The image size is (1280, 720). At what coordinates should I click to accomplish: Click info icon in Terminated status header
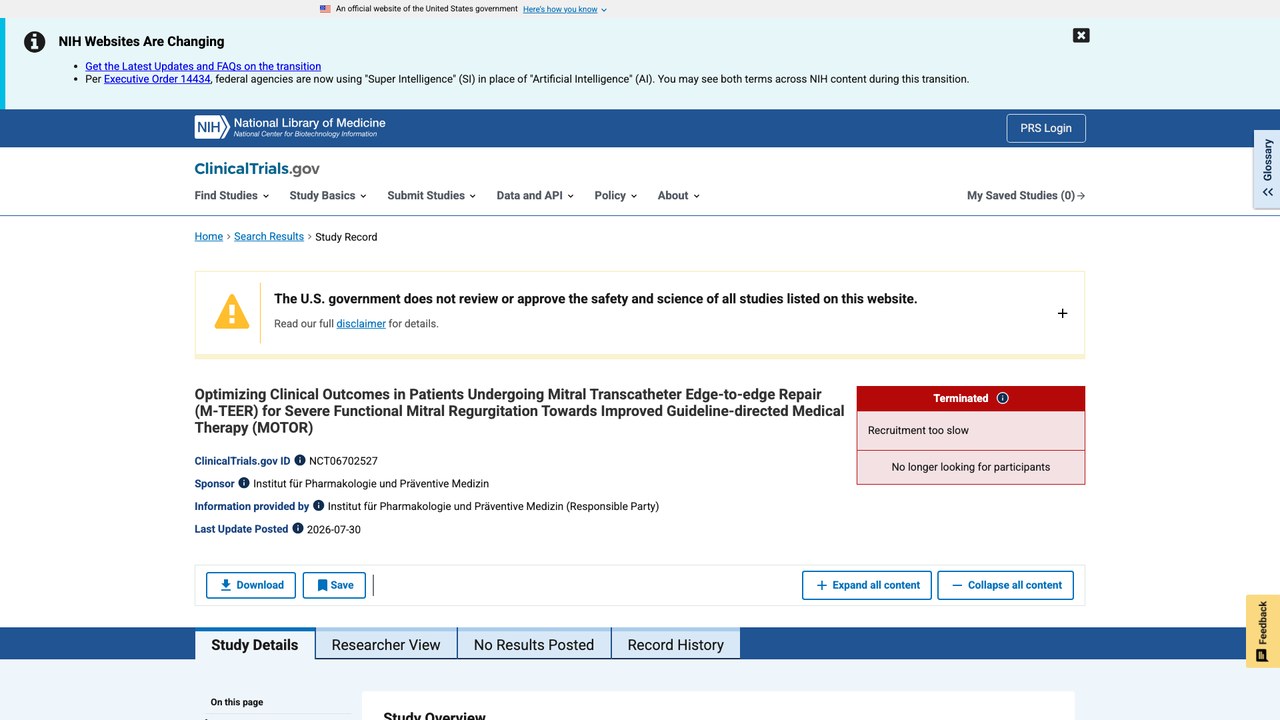(1003, 398)
